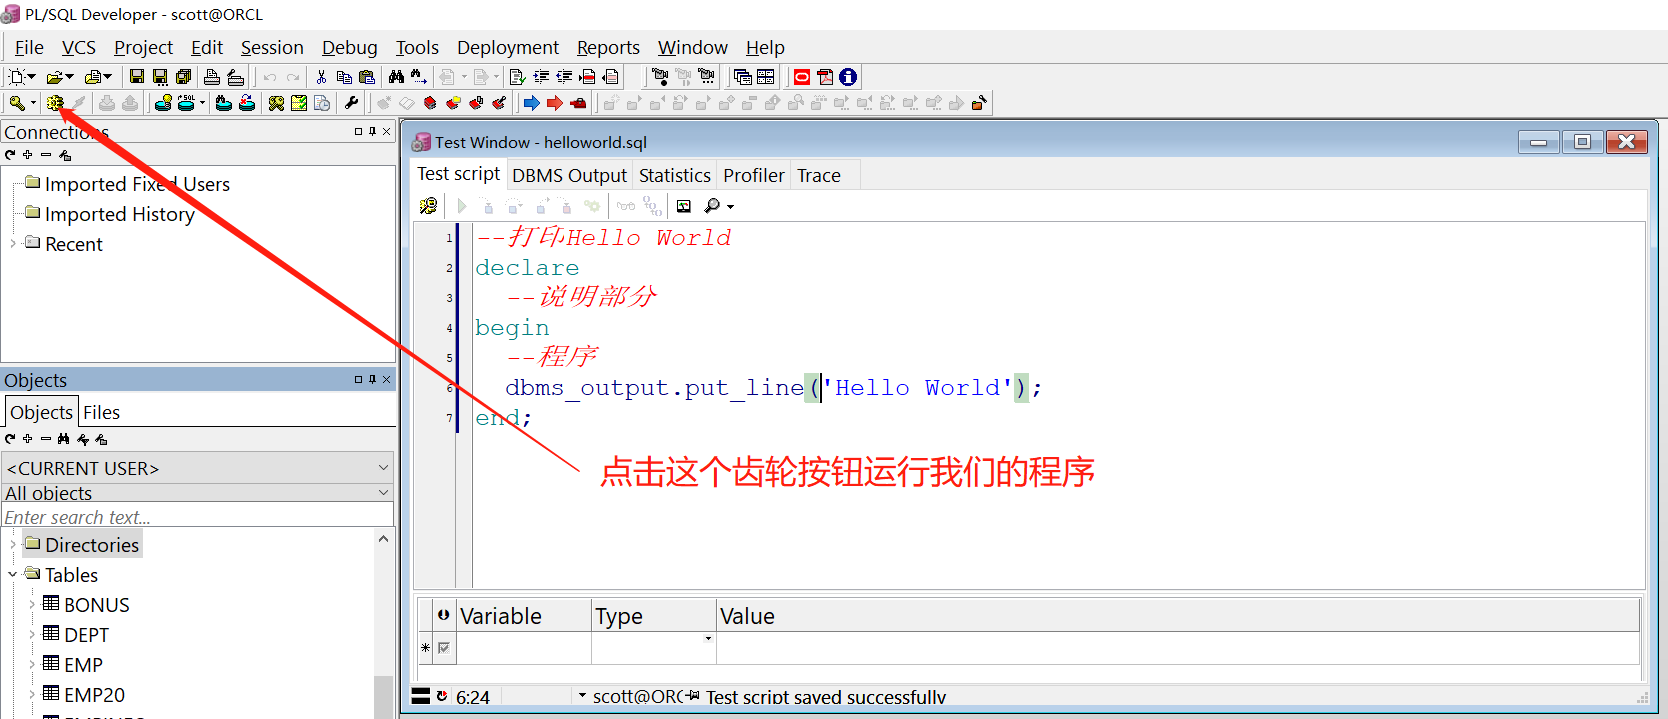Image resolution: width=1668 pixels, height=719 pixels.
Task: Click the key Log on icon
Action: 17,103
